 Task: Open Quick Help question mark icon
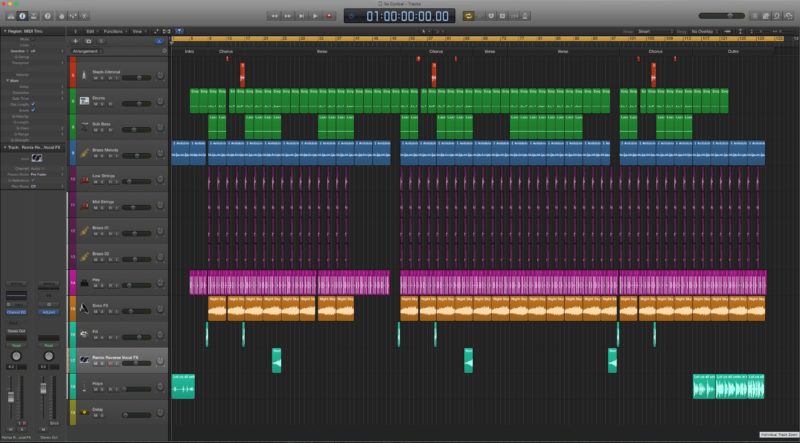point(48,16)
